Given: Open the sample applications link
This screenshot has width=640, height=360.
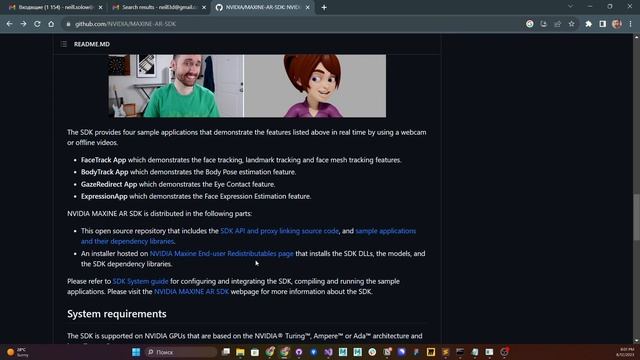Looking at the screenshot, I should coord(249,236).
